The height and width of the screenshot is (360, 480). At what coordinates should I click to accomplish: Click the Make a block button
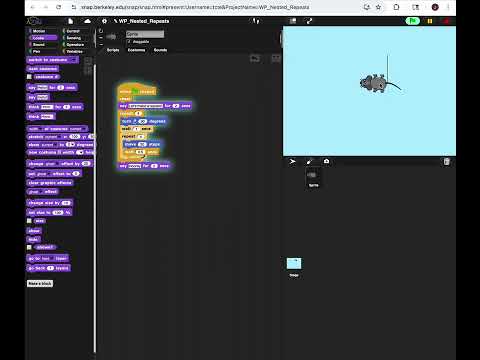point(40,284)
